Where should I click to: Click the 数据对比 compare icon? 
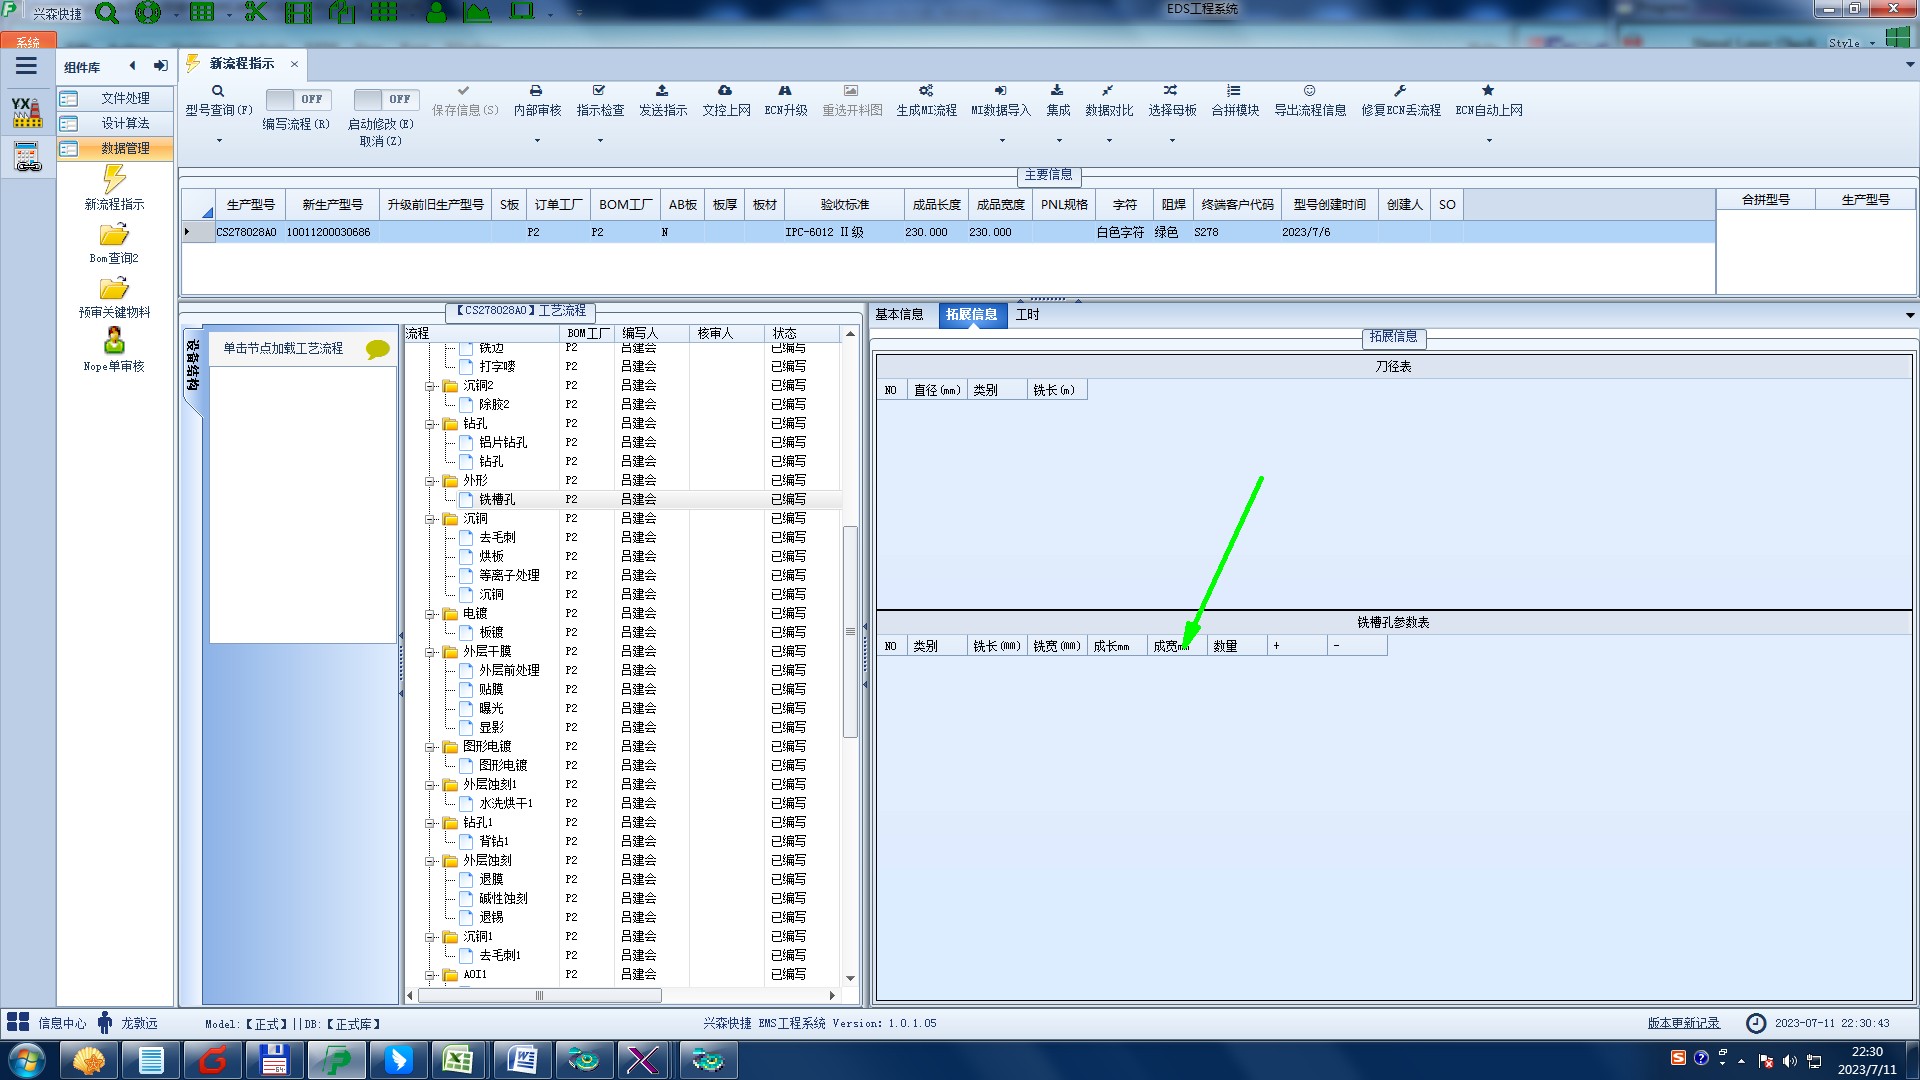[1108, 91]
